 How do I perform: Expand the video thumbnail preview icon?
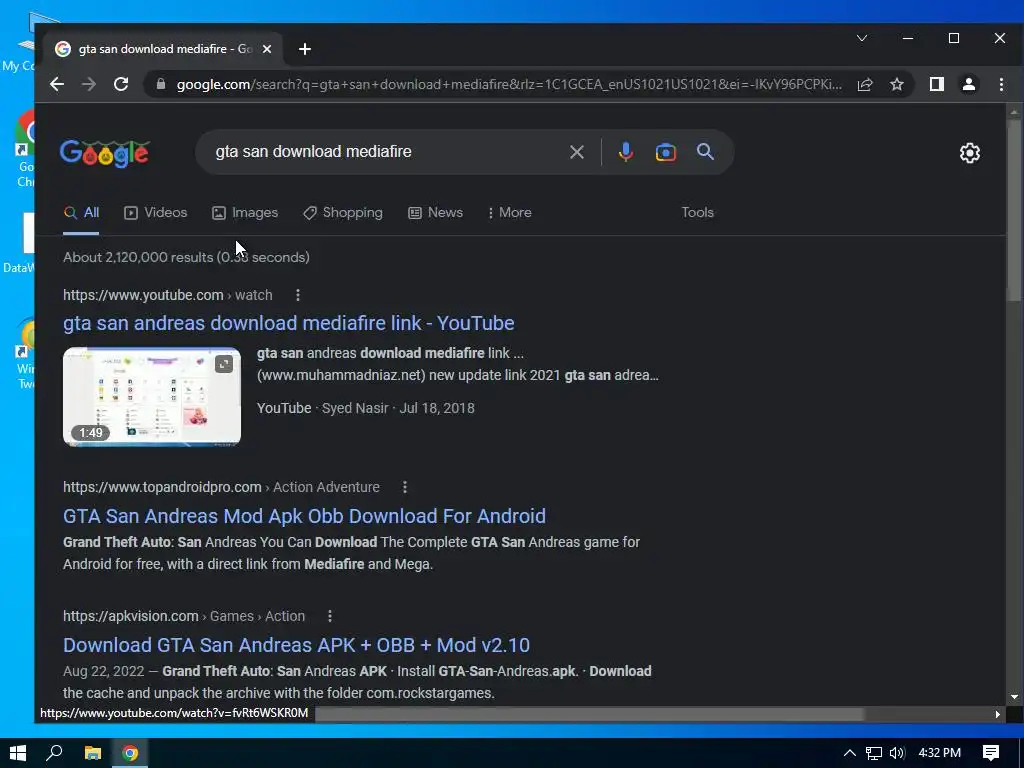[224, 364]
